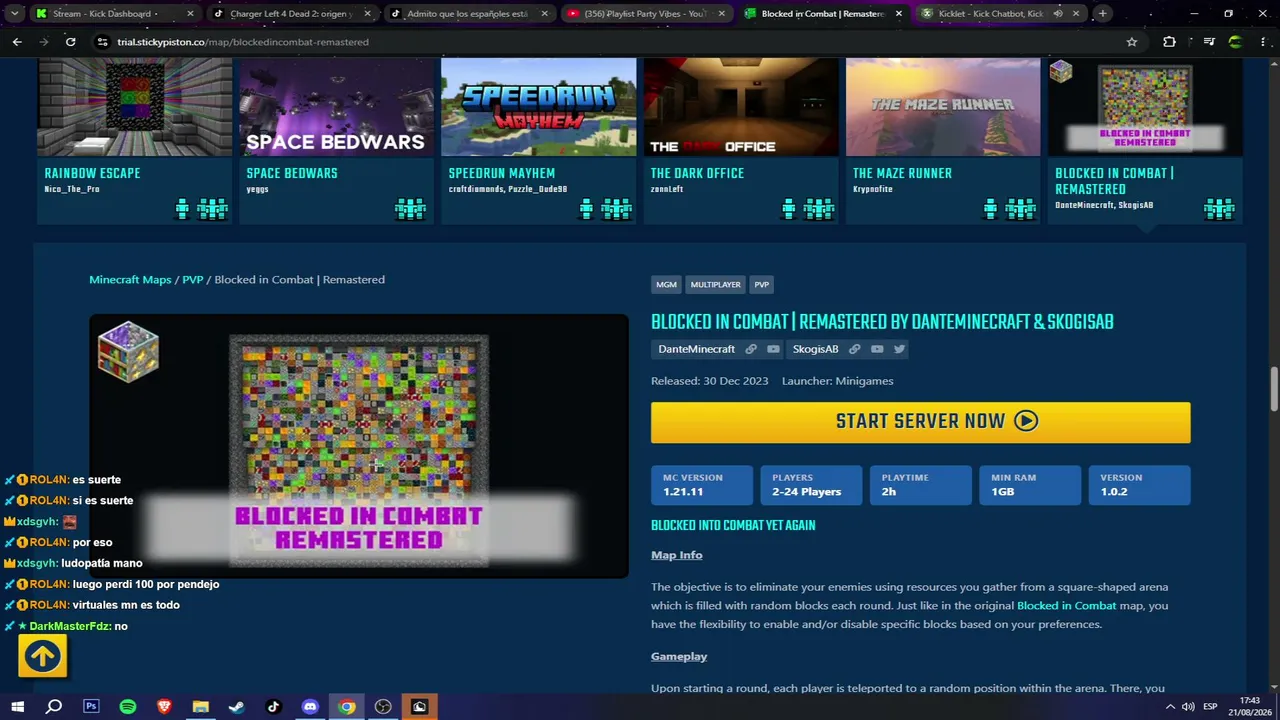Click the MGM tag
Screen dimensions: 1280x720
pyautogui.click(x=666, y=285)
